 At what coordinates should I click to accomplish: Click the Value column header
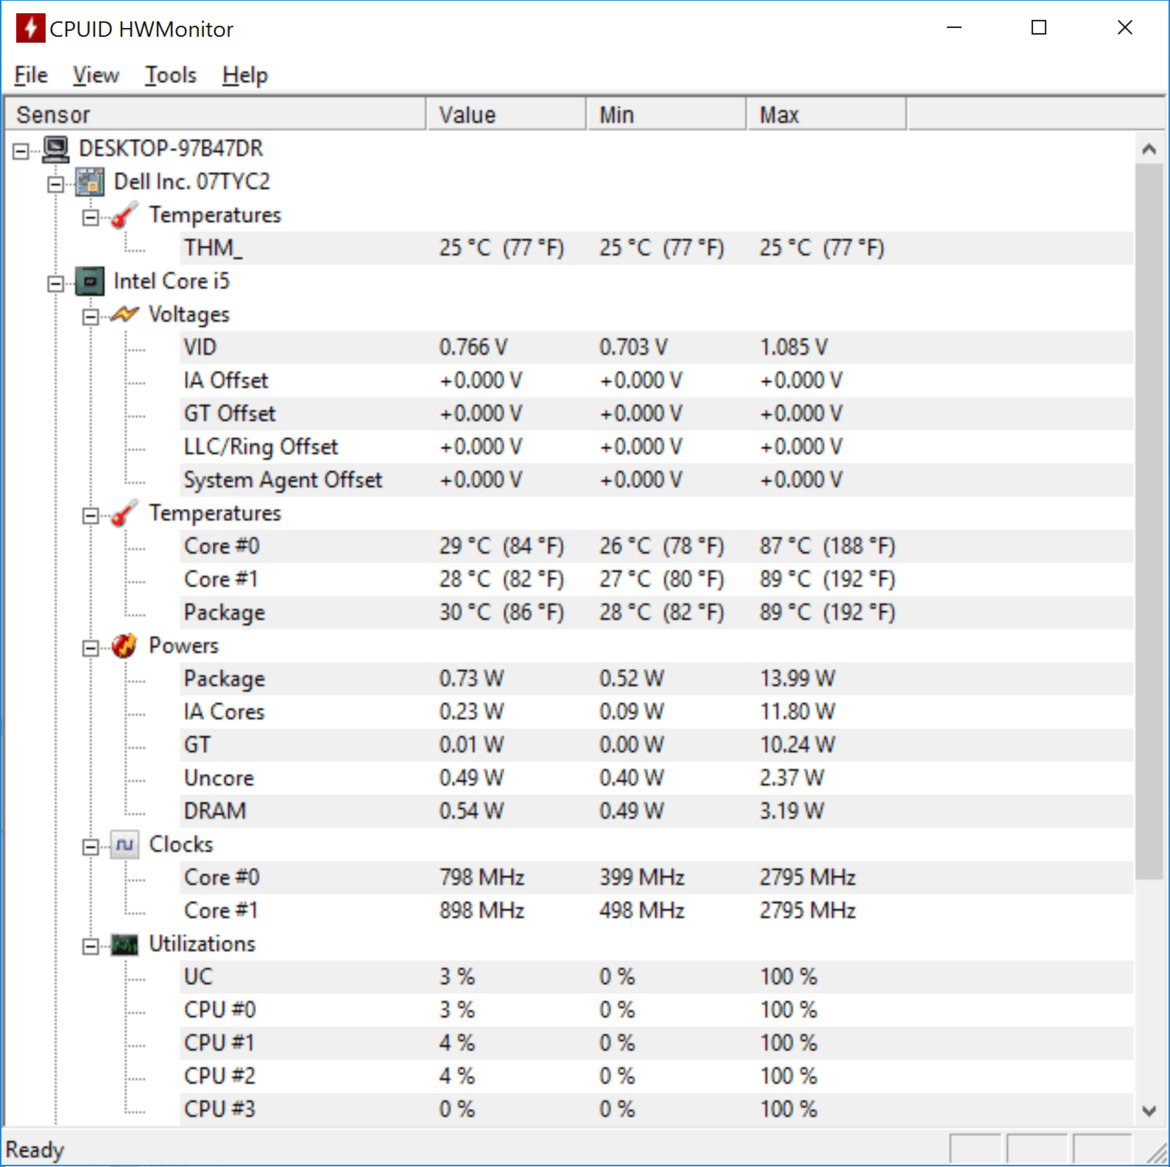[506, 115]
